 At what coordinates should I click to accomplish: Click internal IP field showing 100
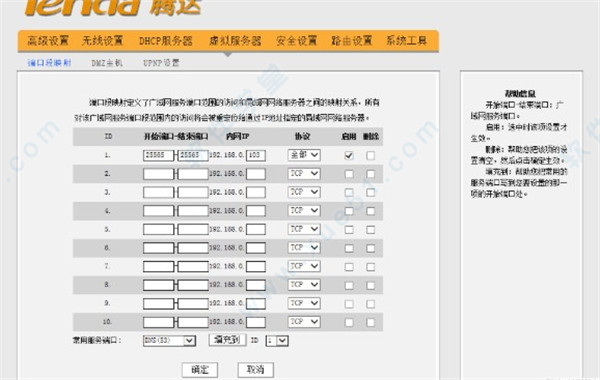256,155
